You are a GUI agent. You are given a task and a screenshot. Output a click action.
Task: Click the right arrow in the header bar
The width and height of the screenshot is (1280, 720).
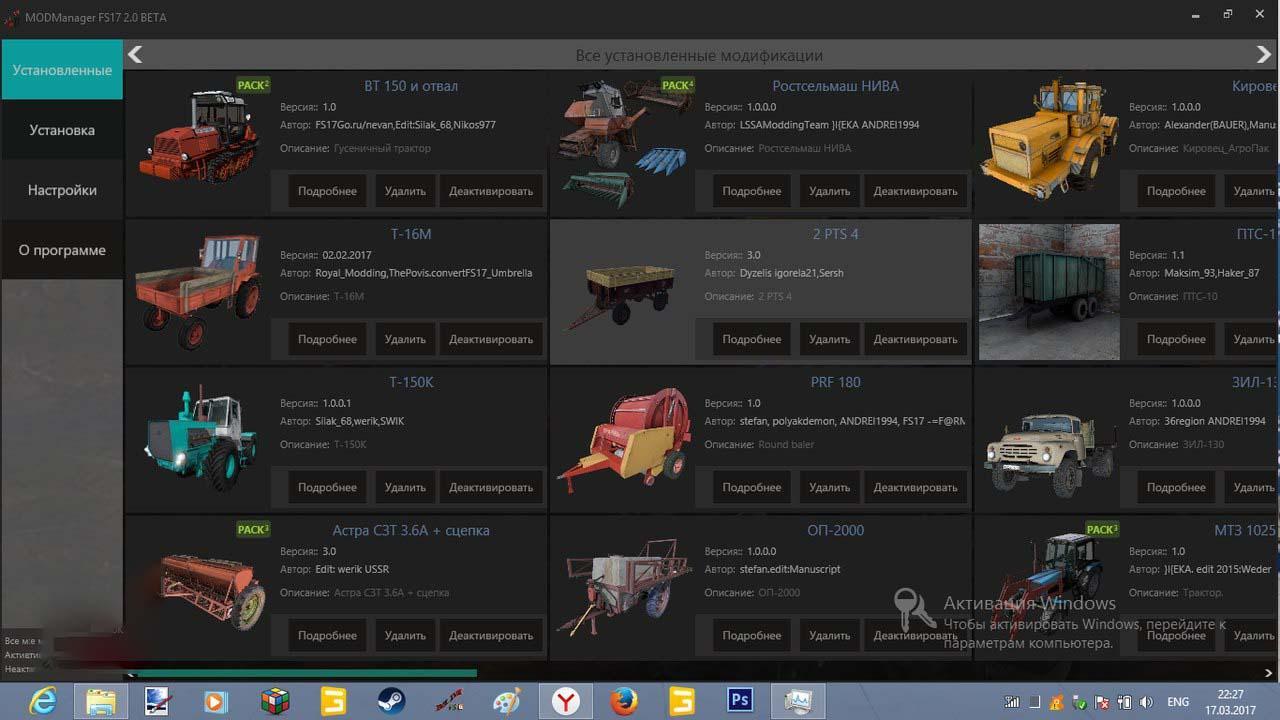tap(1264, 55)
